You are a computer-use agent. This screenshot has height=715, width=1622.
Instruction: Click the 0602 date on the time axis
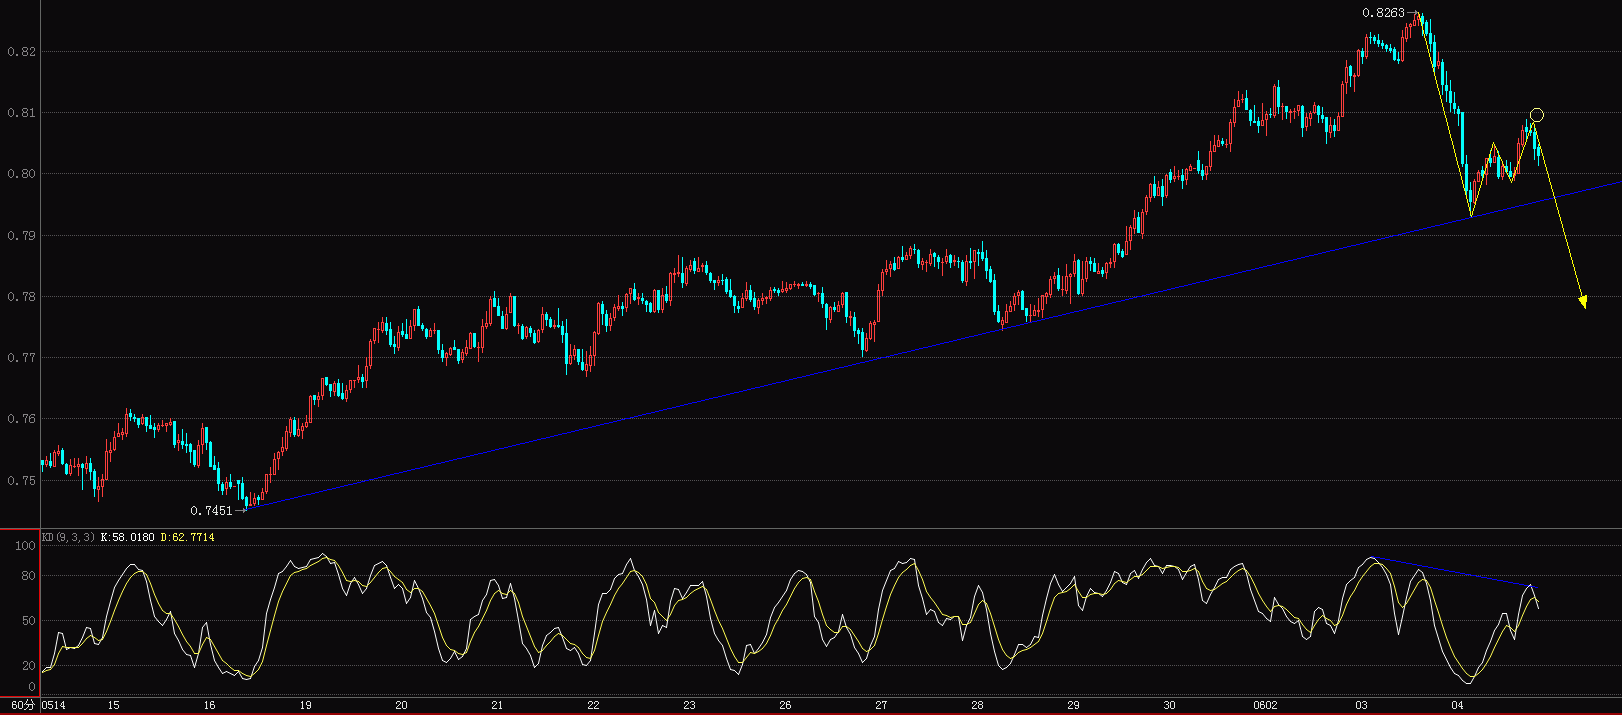[1265, 705]
